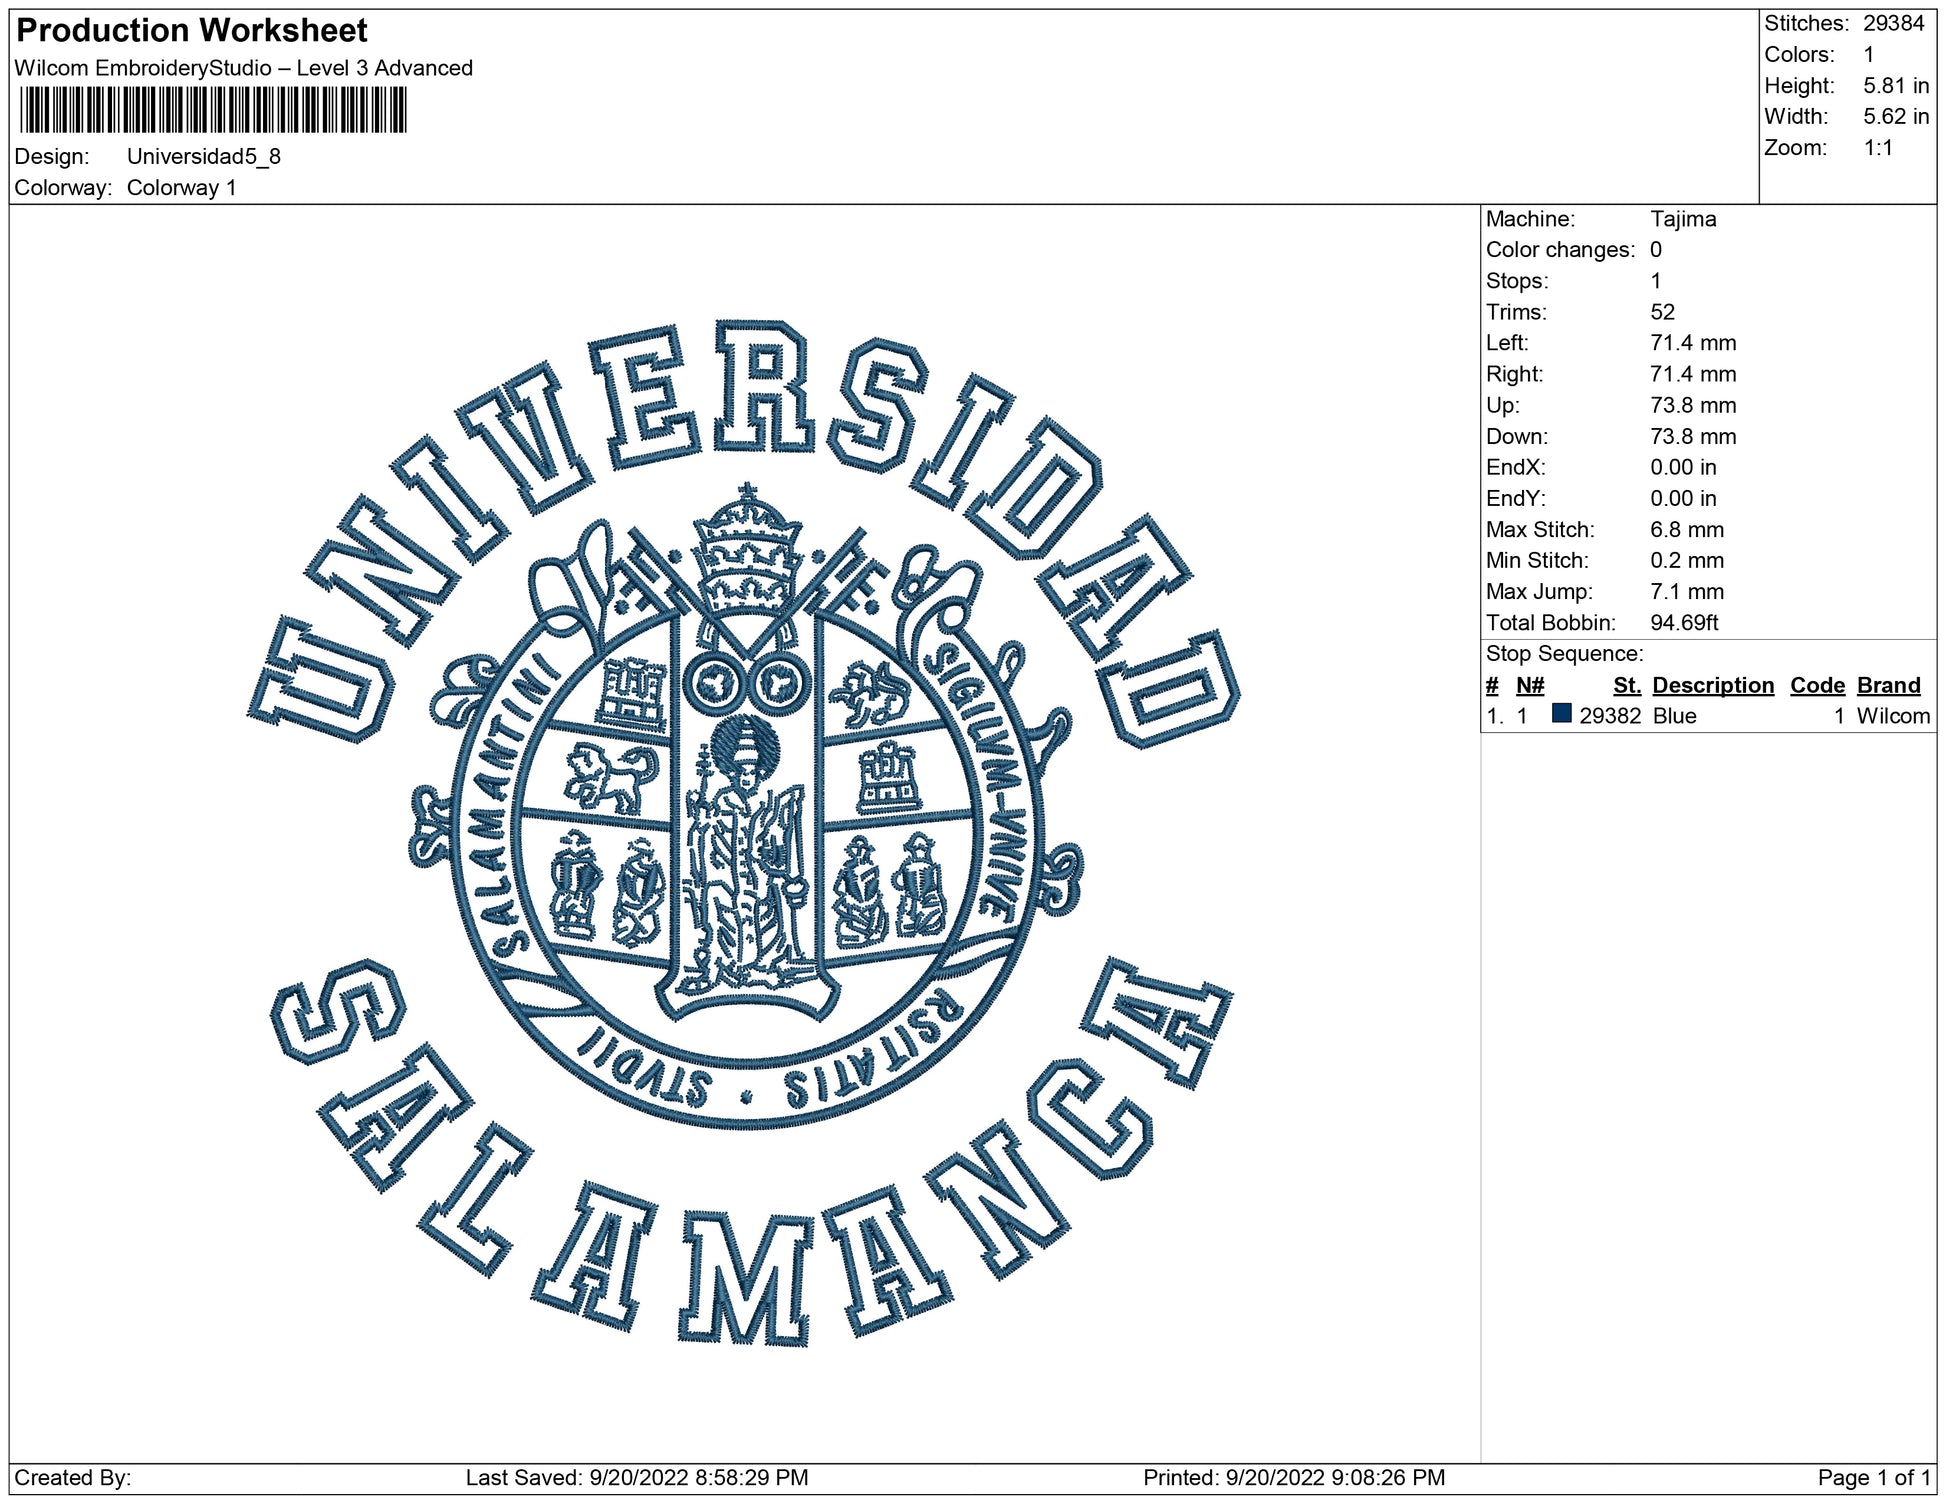This screenshot has height=1497, width=1946.
Task: Click the Zoom 1:1 value
Action: tap(1877, 148)
